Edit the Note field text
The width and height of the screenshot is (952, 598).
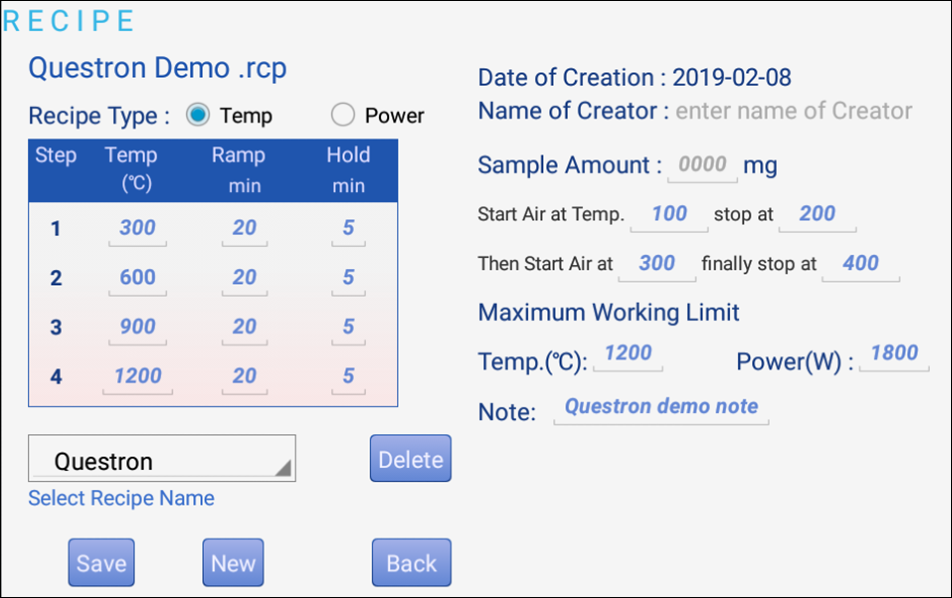pos(661,407)
